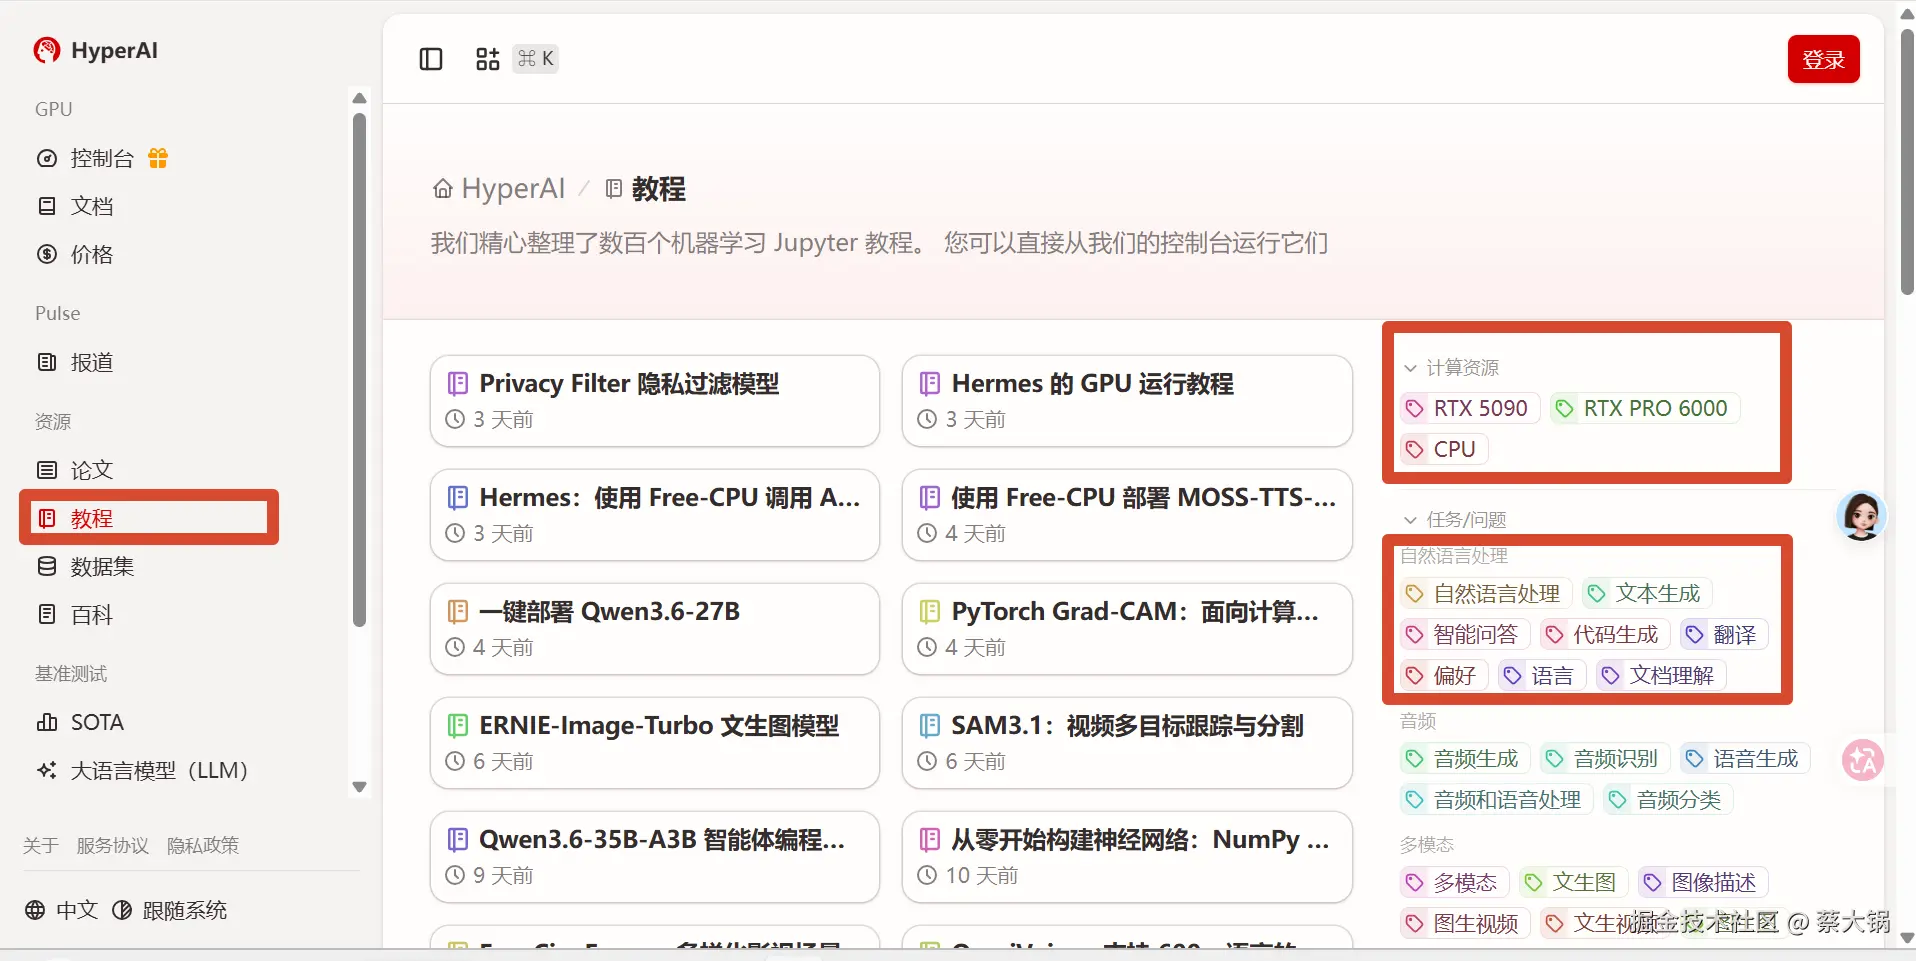Click the dashboard icon for 控制台
Screen dimensions: 1916x961
coord(47,158)
